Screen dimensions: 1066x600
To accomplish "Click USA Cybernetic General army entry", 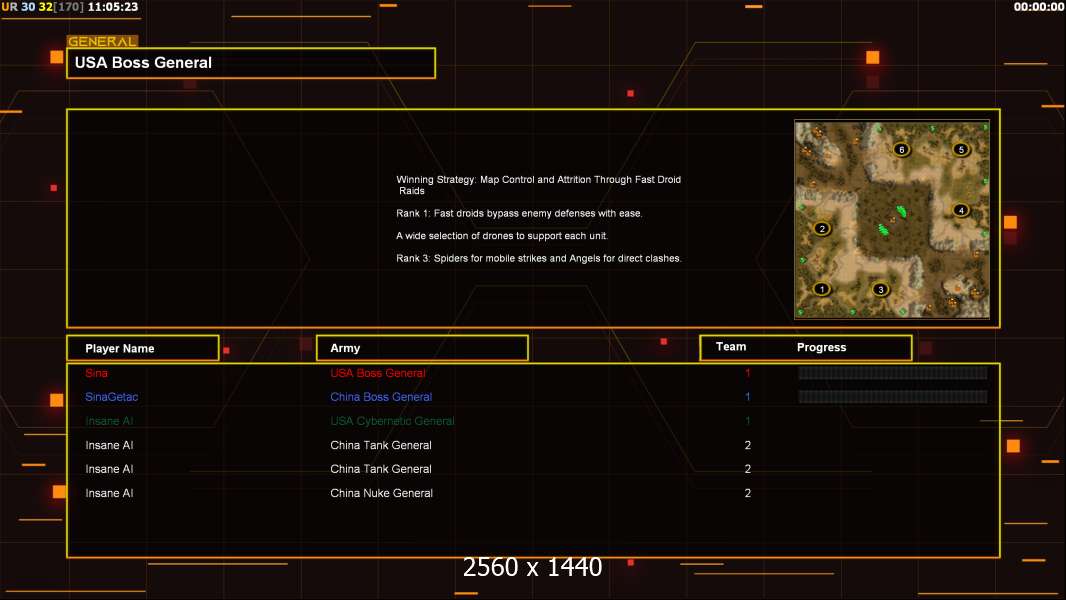I will 392,421.
